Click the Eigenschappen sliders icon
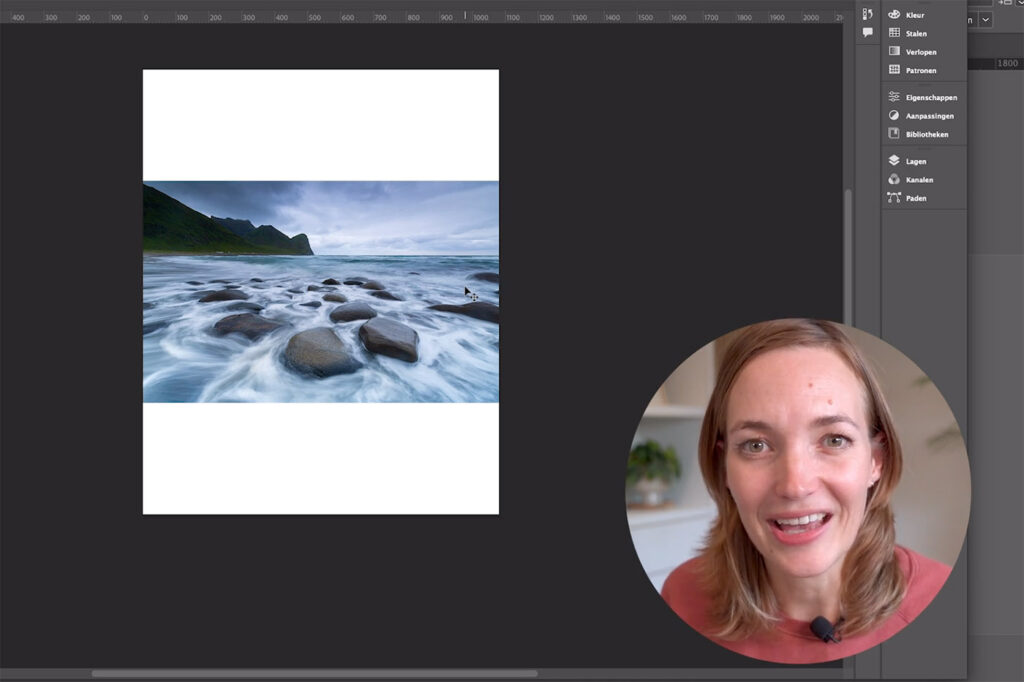Screen dimensions: 1024x682 [894, 97]
